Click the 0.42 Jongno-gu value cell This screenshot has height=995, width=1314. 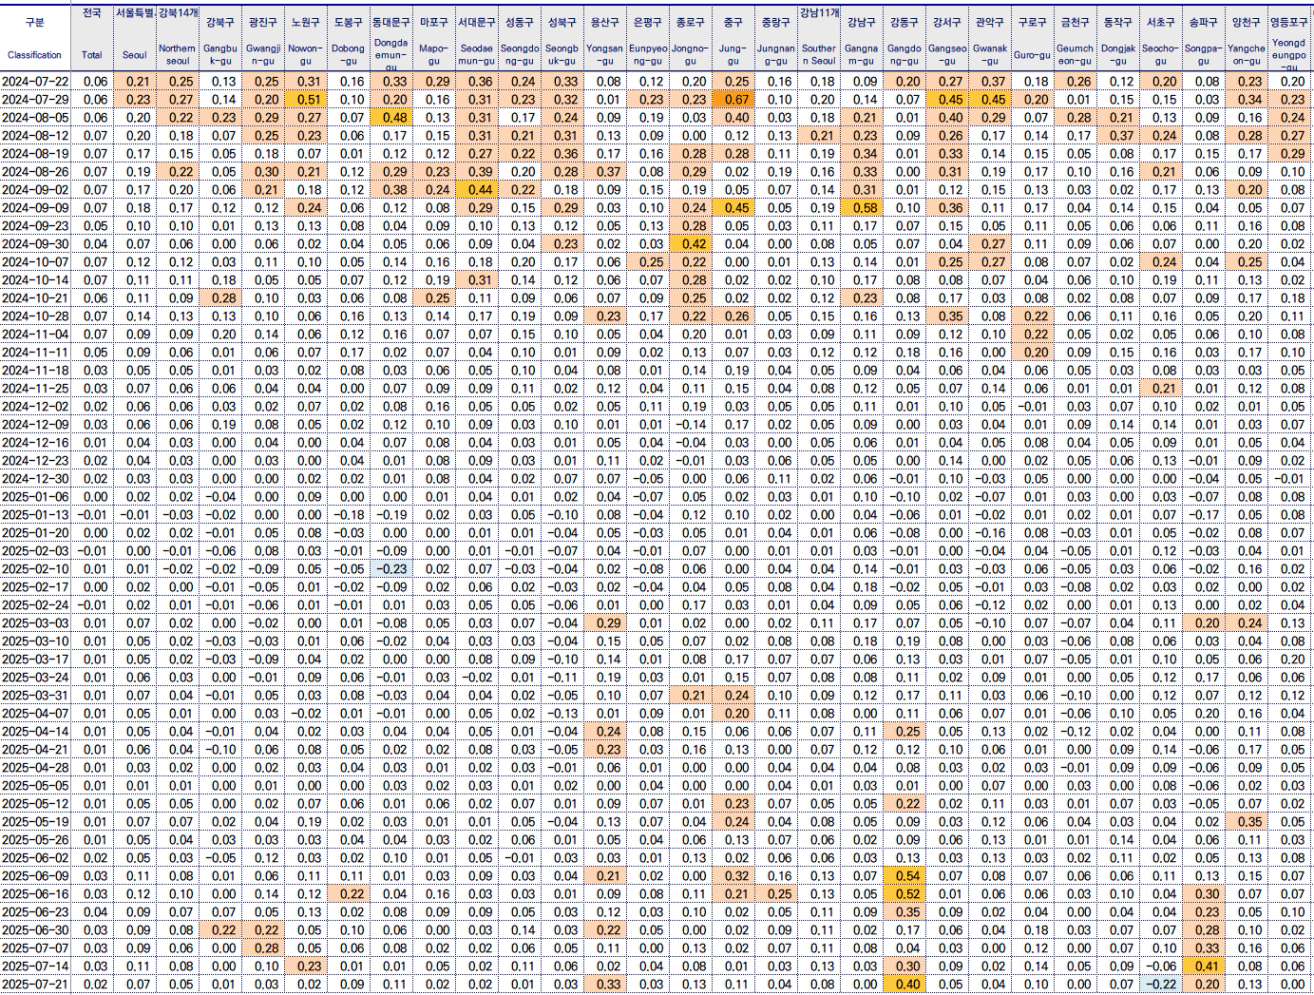(x=690, y=243)
